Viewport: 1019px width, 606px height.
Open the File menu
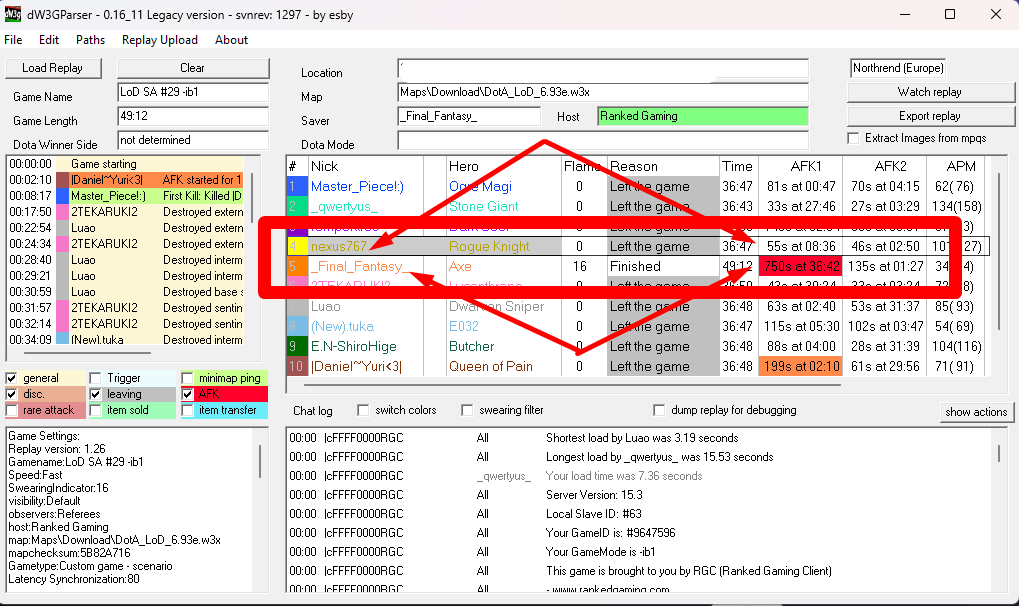(13, 40)
